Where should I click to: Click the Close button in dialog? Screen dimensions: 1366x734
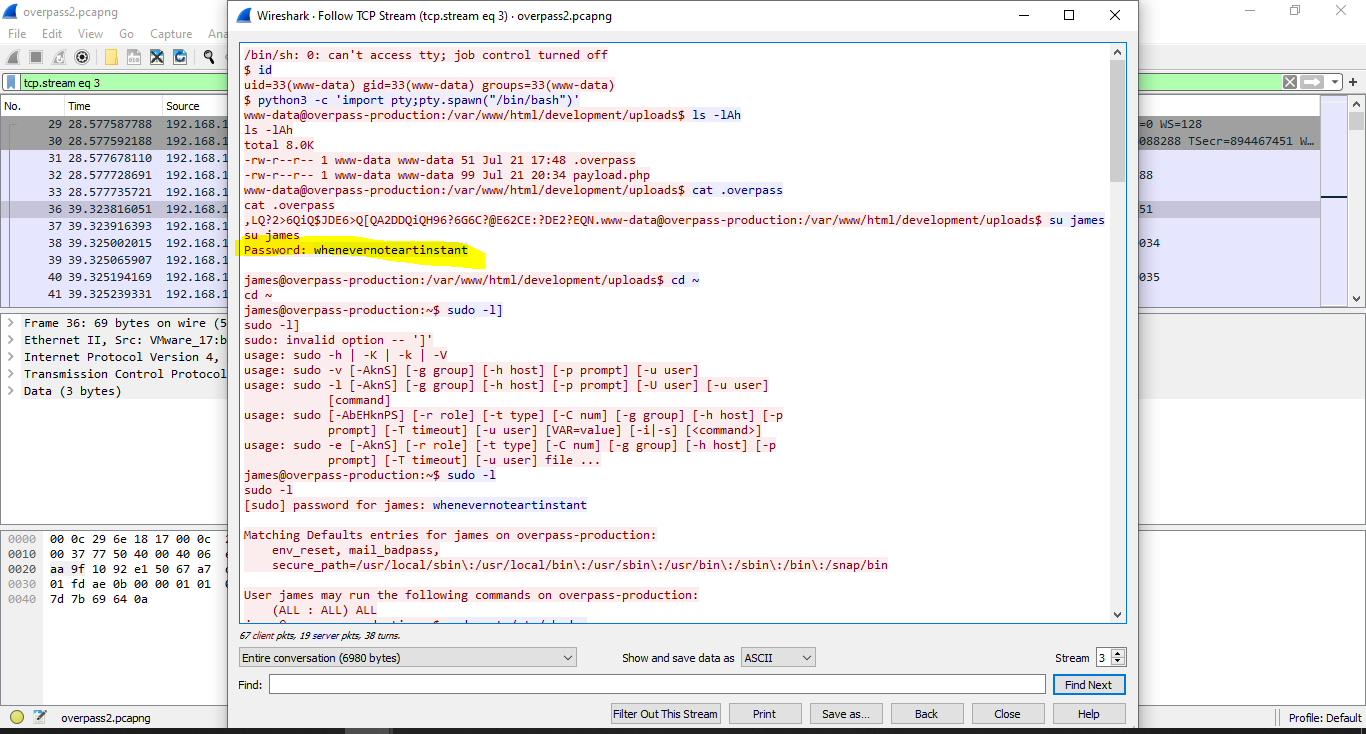[x=1008, y=714]
